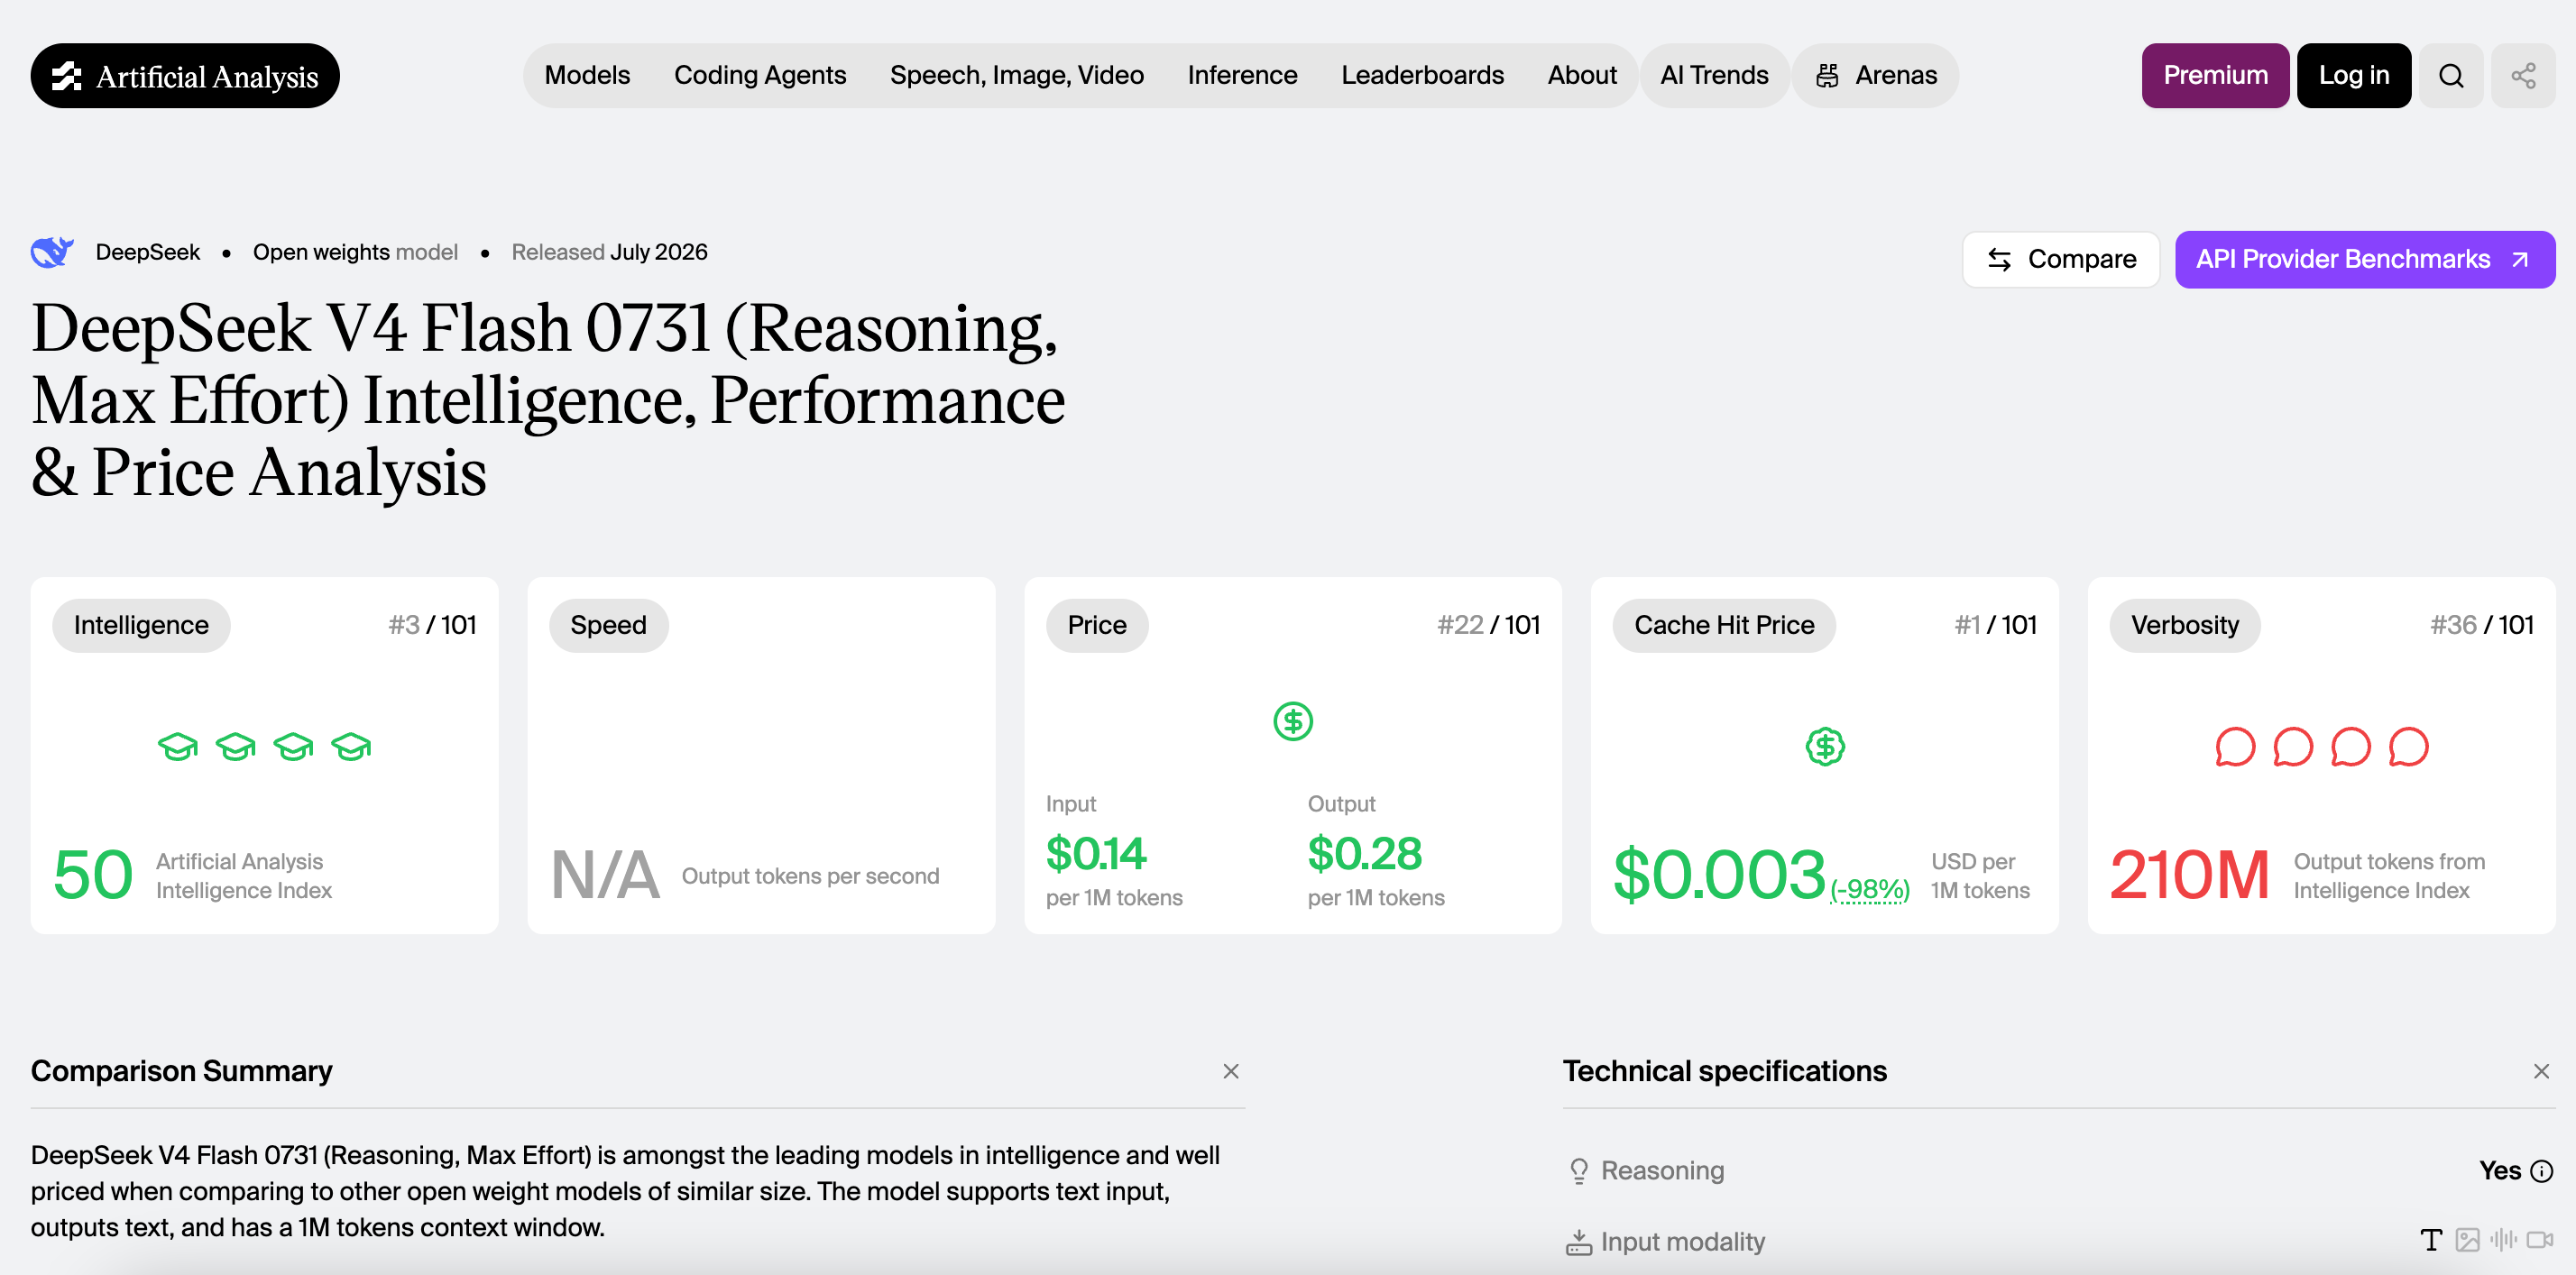
Task: Open the Leaderboards menu
Action: (1422, 76)
